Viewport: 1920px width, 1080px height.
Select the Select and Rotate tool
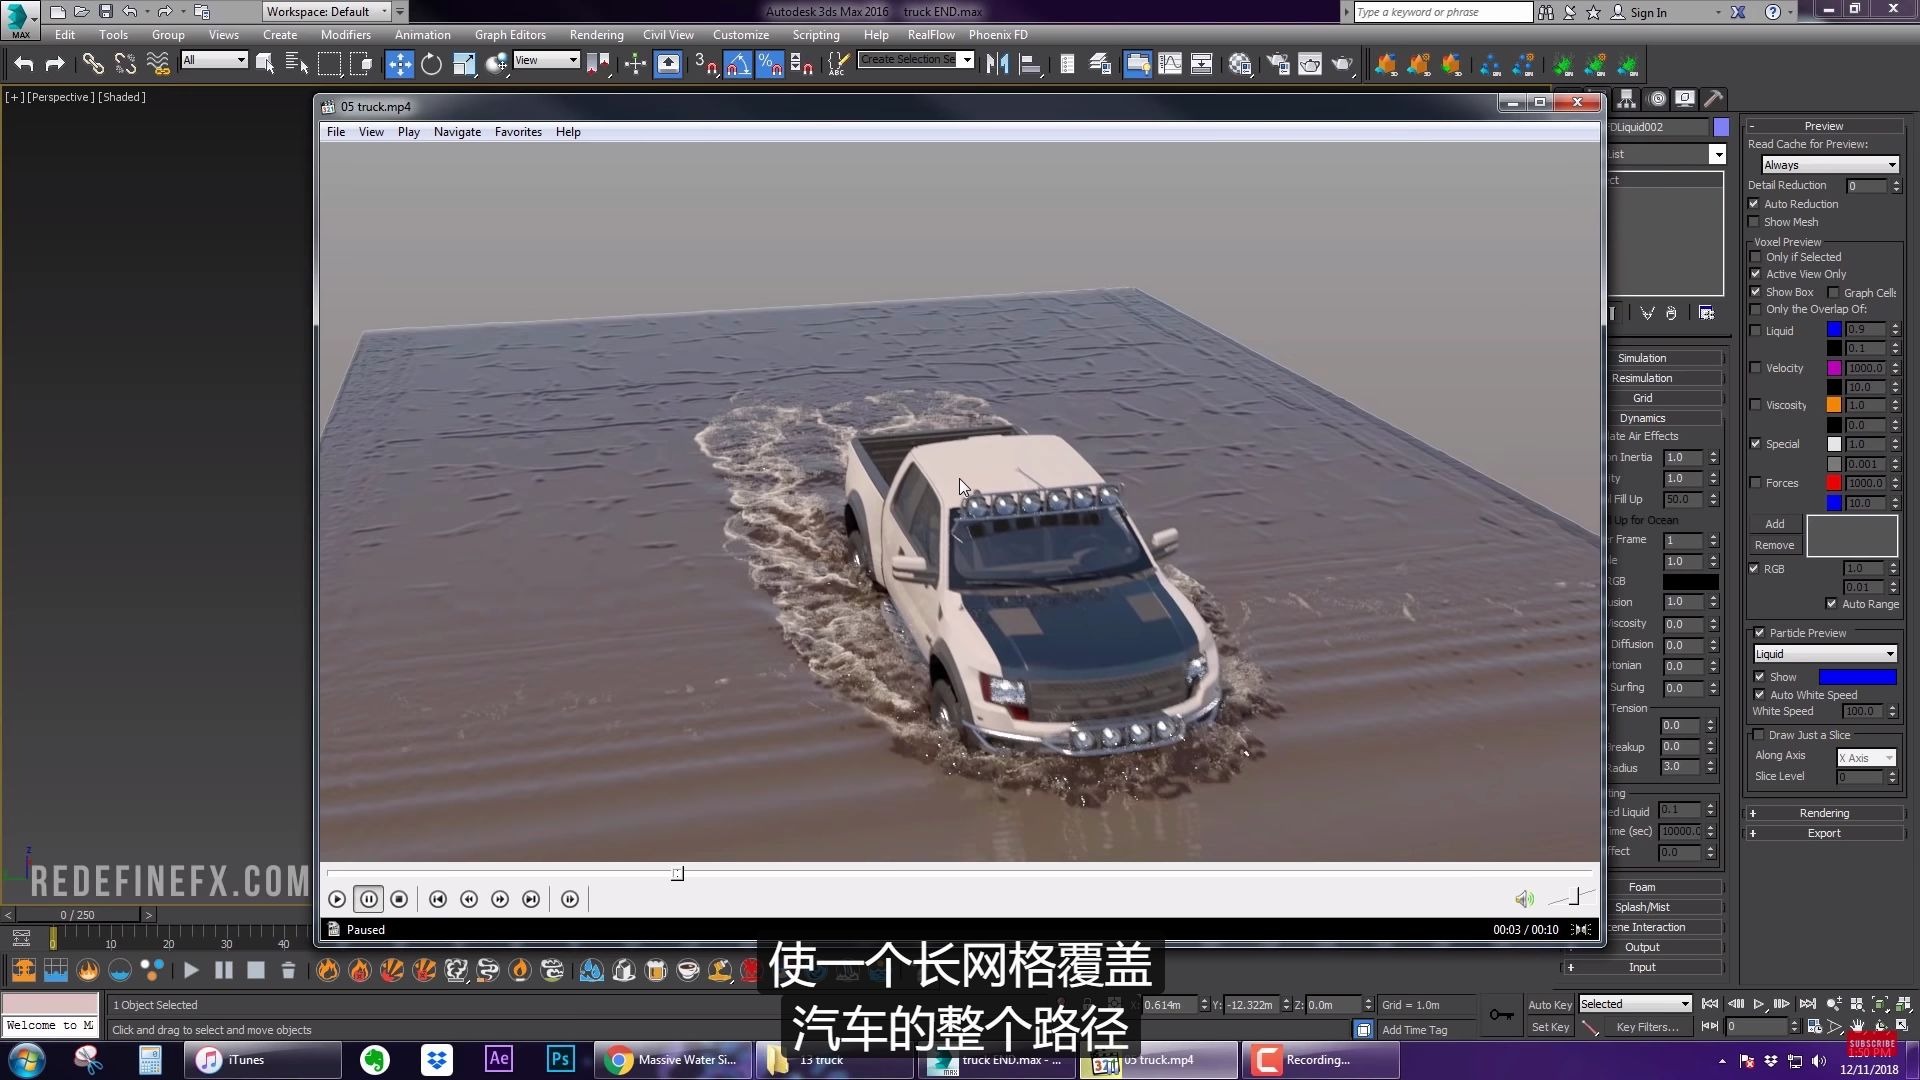[432, 63]
